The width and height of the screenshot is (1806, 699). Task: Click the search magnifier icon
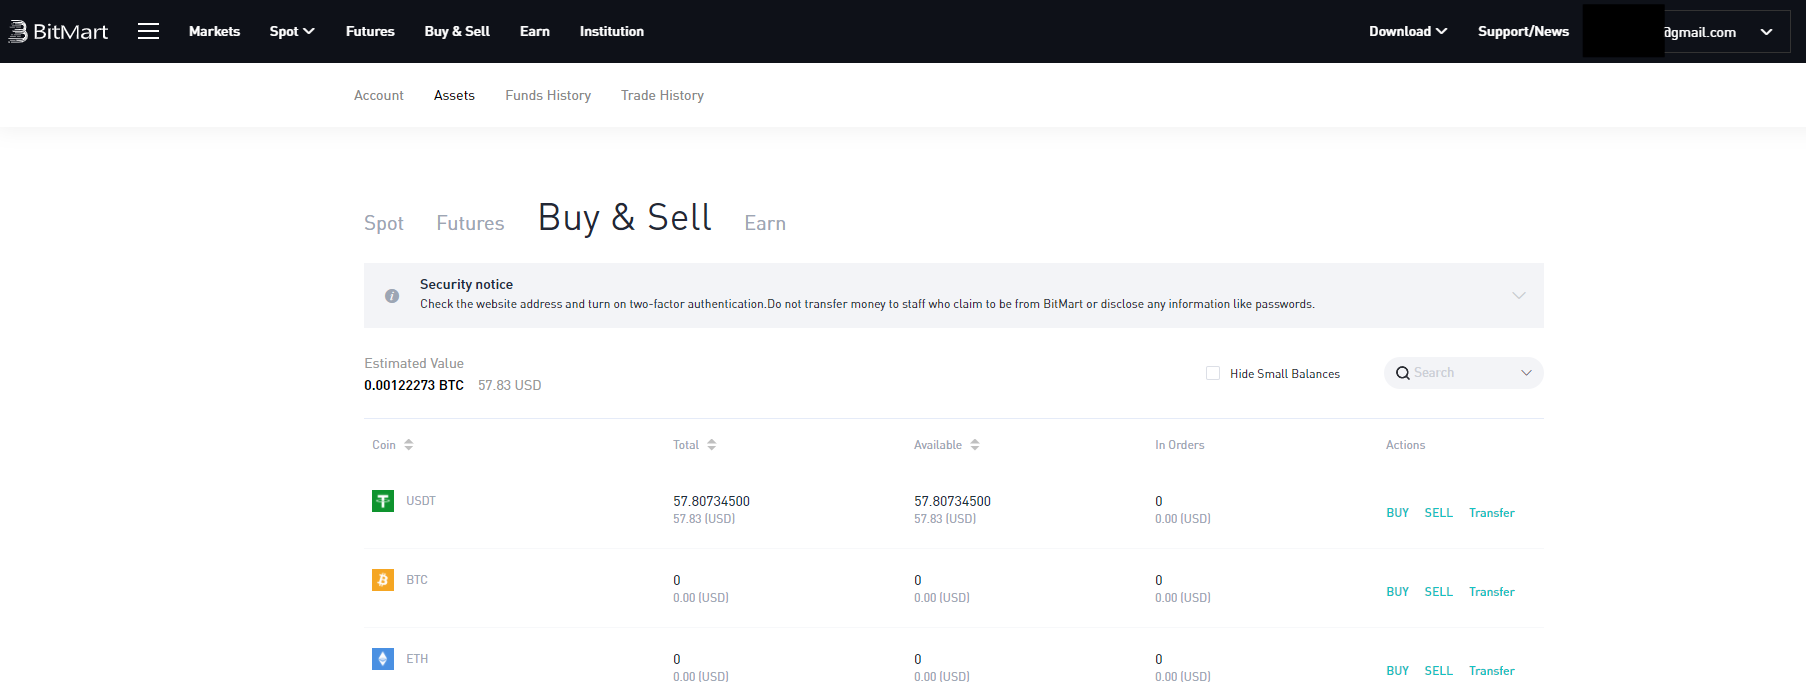[1403, 373]
